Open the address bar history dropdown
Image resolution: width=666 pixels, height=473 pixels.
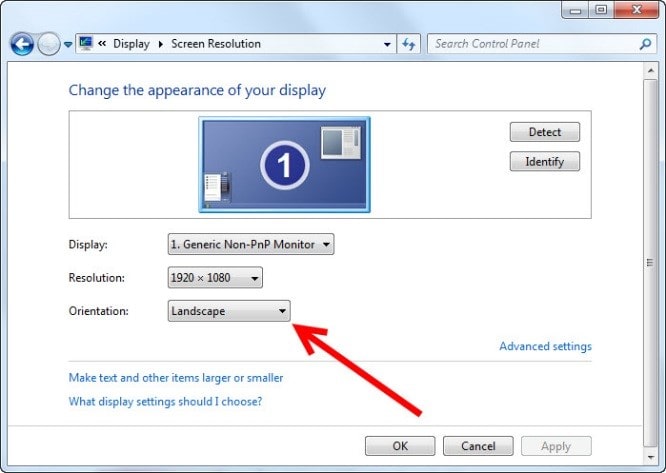[387, 44]
